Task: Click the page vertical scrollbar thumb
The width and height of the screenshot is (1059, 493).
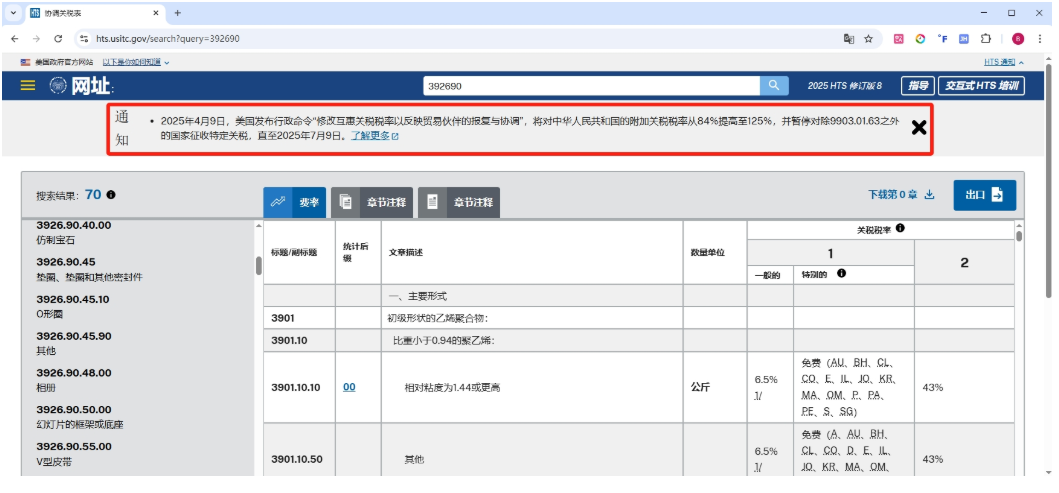Action: (1048, 179)
